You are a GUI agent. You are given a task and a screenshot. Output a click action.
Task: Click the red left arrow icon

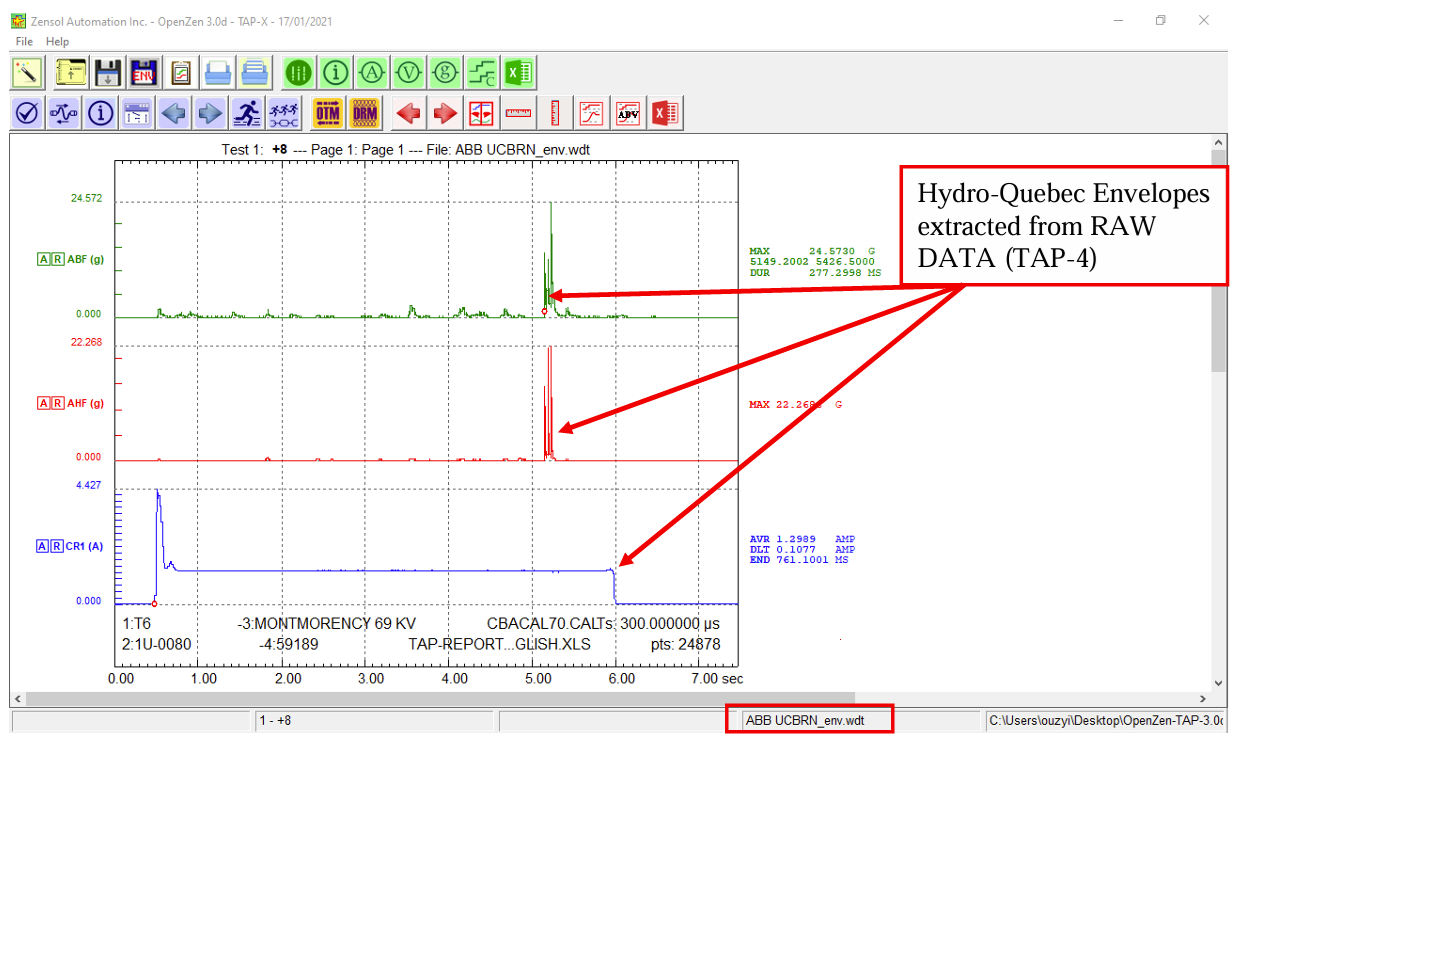click(408, 113)
